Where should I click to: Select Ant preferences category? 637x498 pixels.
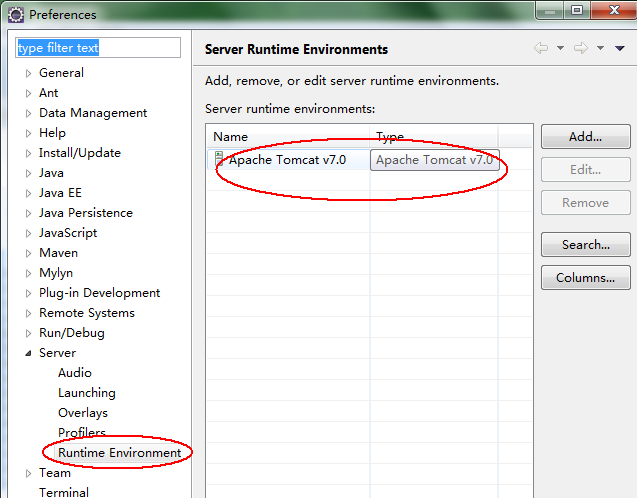point(48,93)
